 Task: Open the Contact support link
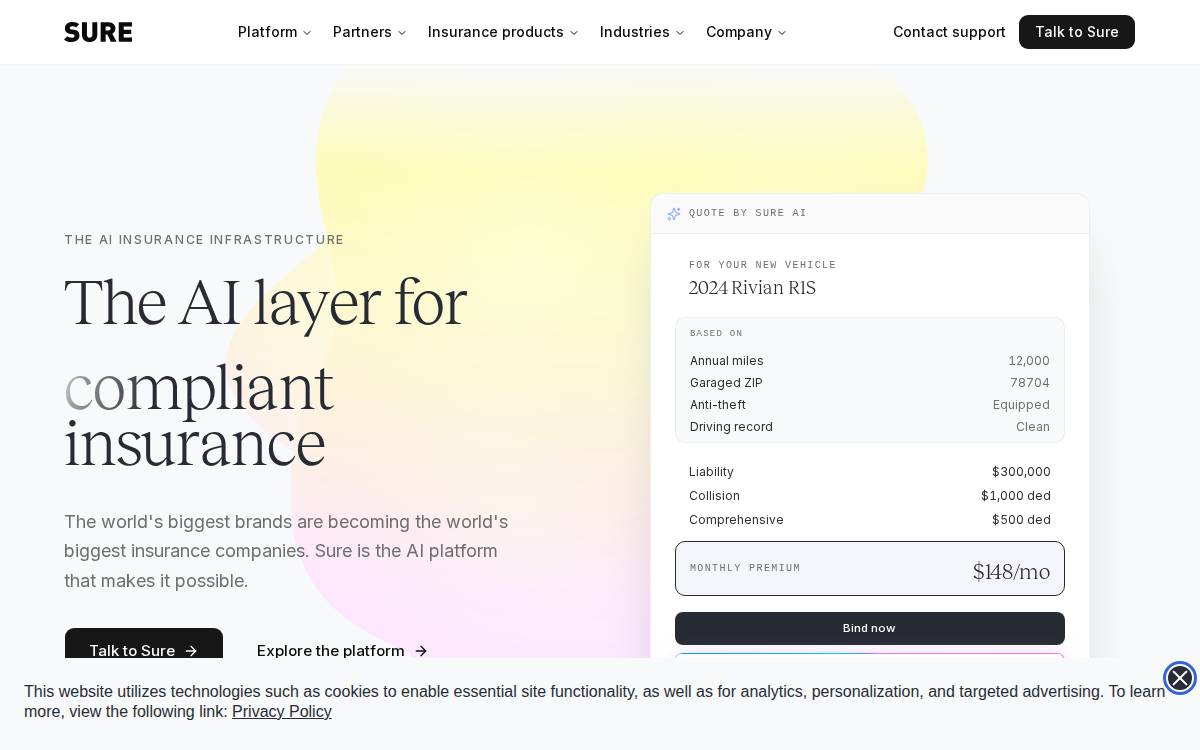(949, 32)
